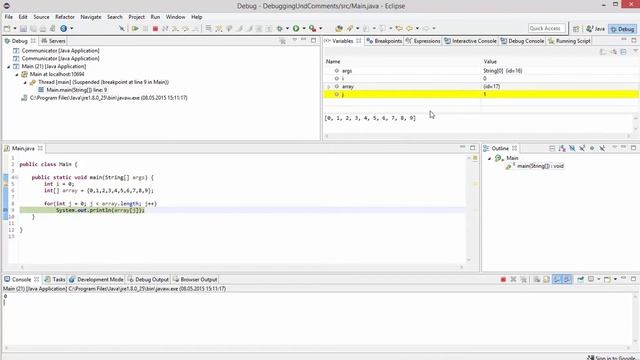
Task: Toggle Show Console When Standard Error Changes
Action: click(567, 280)
